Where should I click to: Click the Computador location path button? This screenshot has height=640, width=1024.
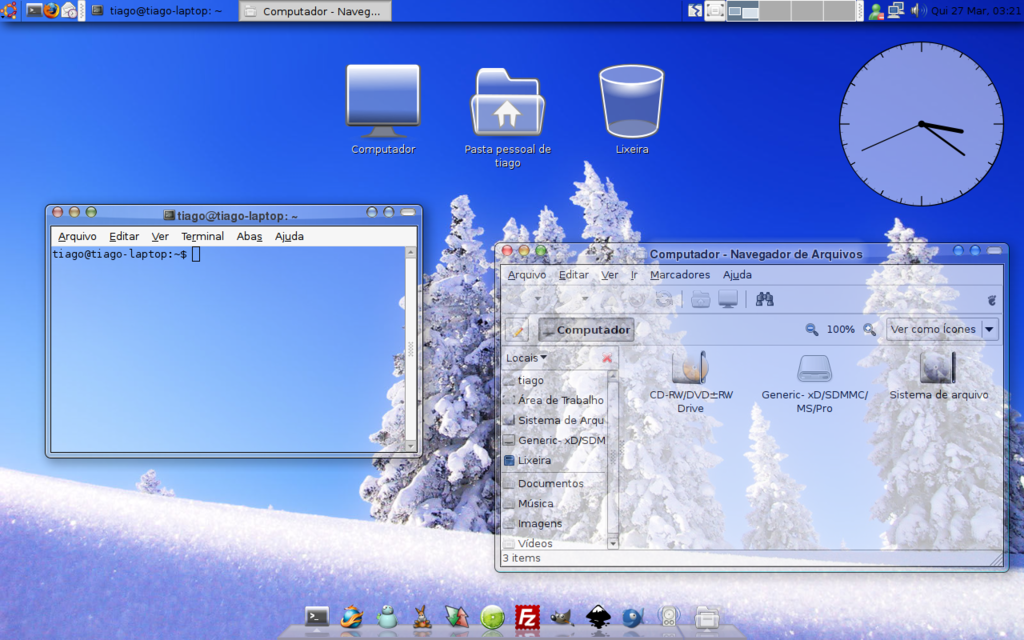pyautogui.click(x=586, y=330)
